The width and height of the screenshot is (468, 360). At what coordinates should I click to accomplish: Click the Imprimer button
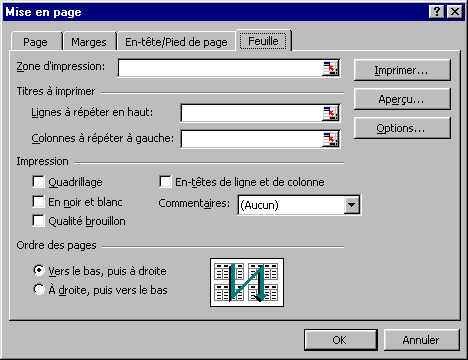[402, 70]
